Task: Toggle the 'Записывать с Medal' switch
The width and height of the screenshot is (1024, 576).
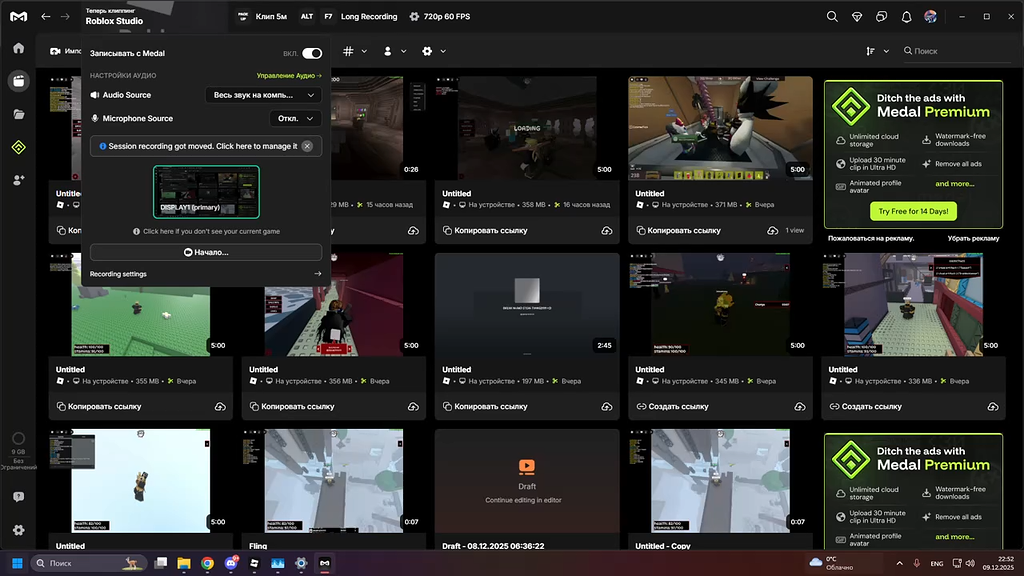Action: (312, 53)
